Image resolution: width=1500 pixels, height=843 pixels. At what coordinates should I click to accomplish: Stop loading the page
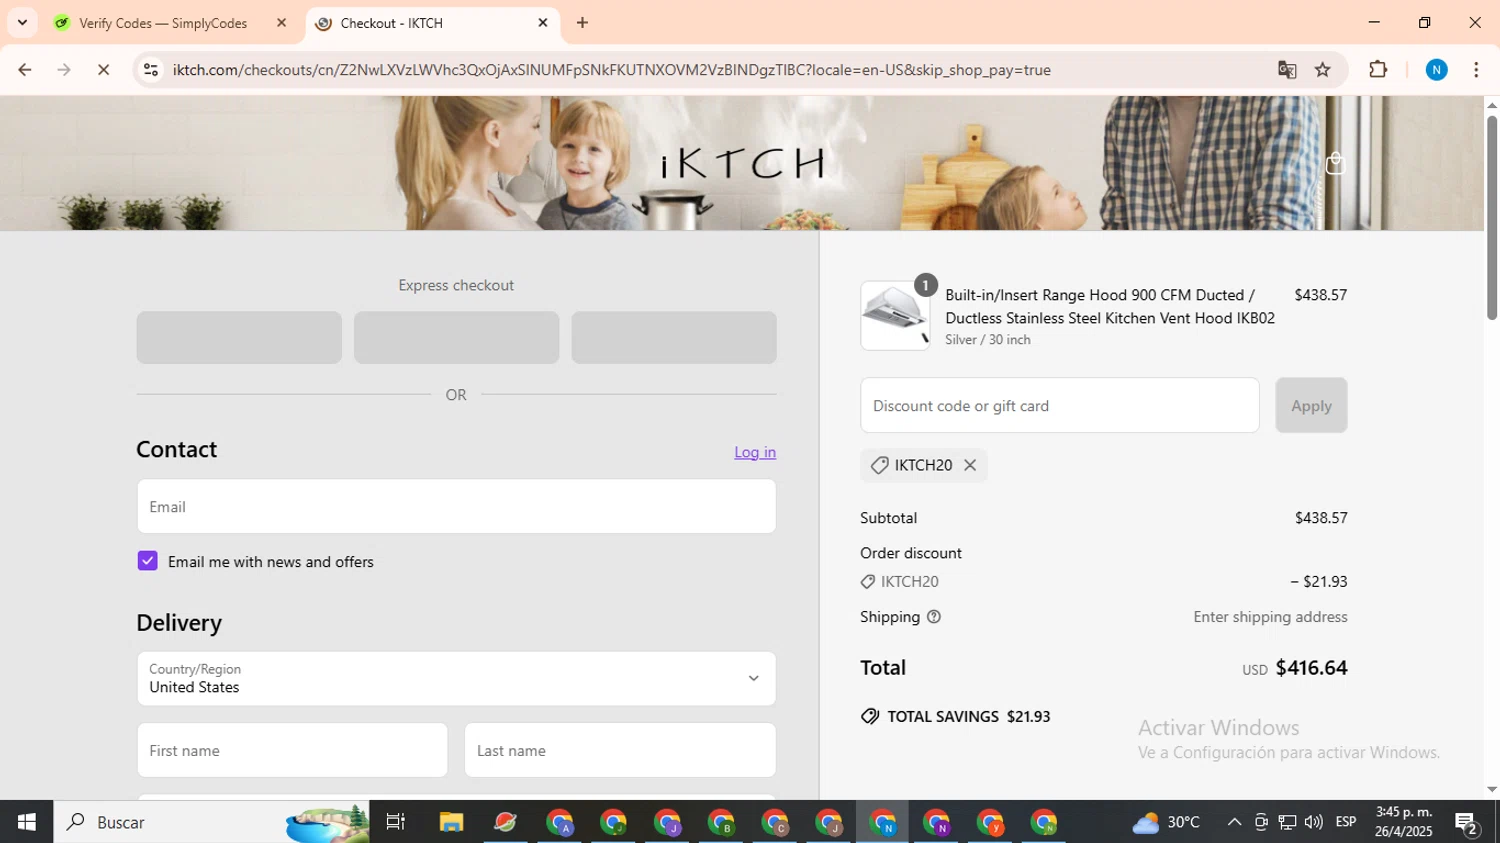[x=103, y=70]
